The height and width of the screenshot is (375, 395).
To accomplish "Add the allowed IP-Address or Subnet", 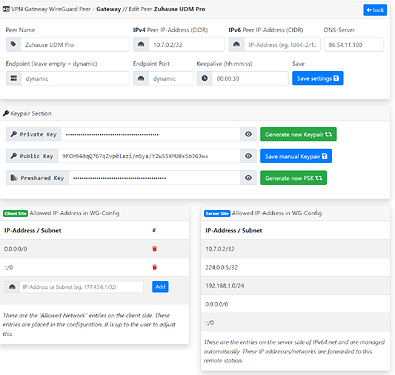I will 160,287.
